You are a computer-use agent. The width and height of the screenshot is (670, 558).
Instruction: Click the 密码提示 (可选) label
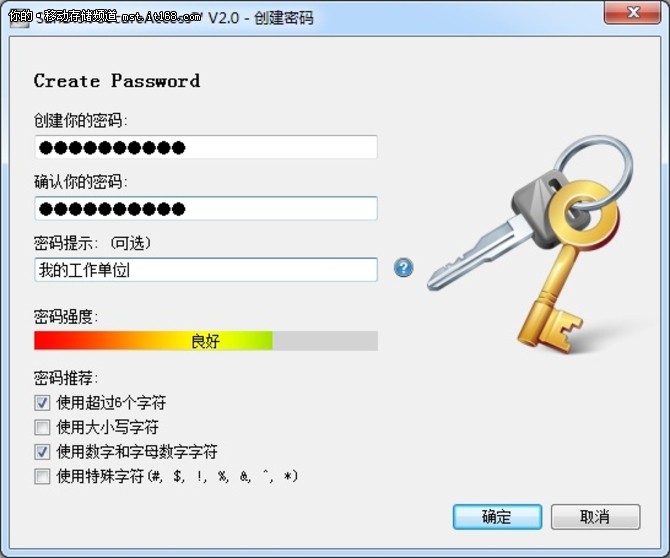click(92, 243)
